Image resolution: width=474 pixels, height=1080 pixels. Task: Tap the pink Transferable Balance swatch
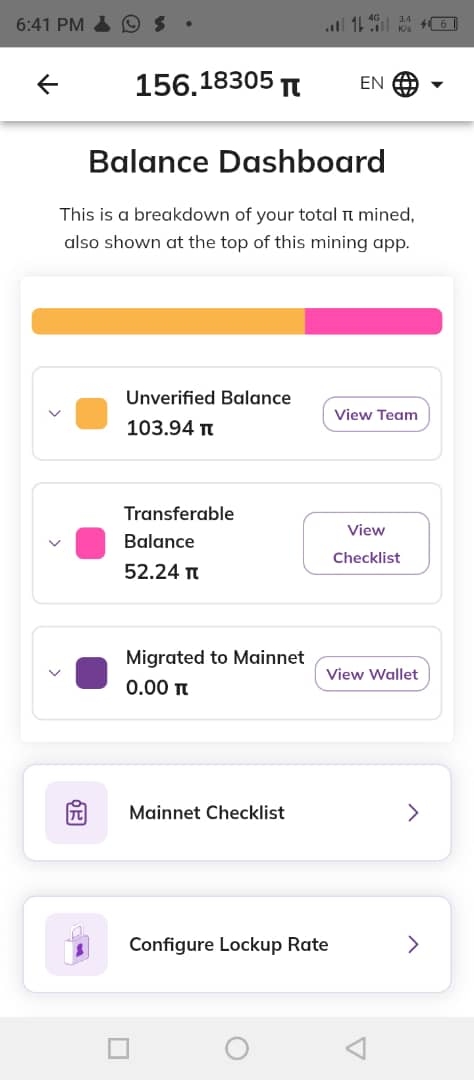(91, 543)
